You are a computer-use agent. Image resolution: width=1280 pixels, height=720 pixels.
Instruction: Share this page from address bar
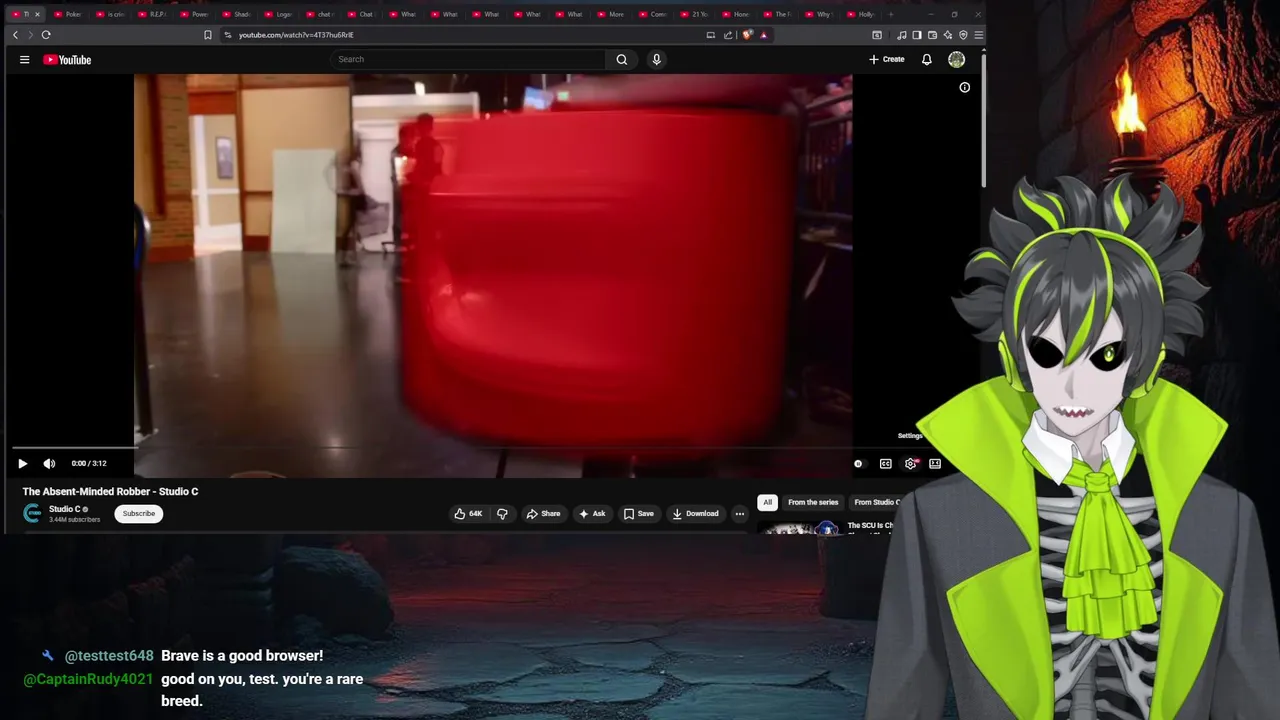pyautogui.click(x=728, y=35)
